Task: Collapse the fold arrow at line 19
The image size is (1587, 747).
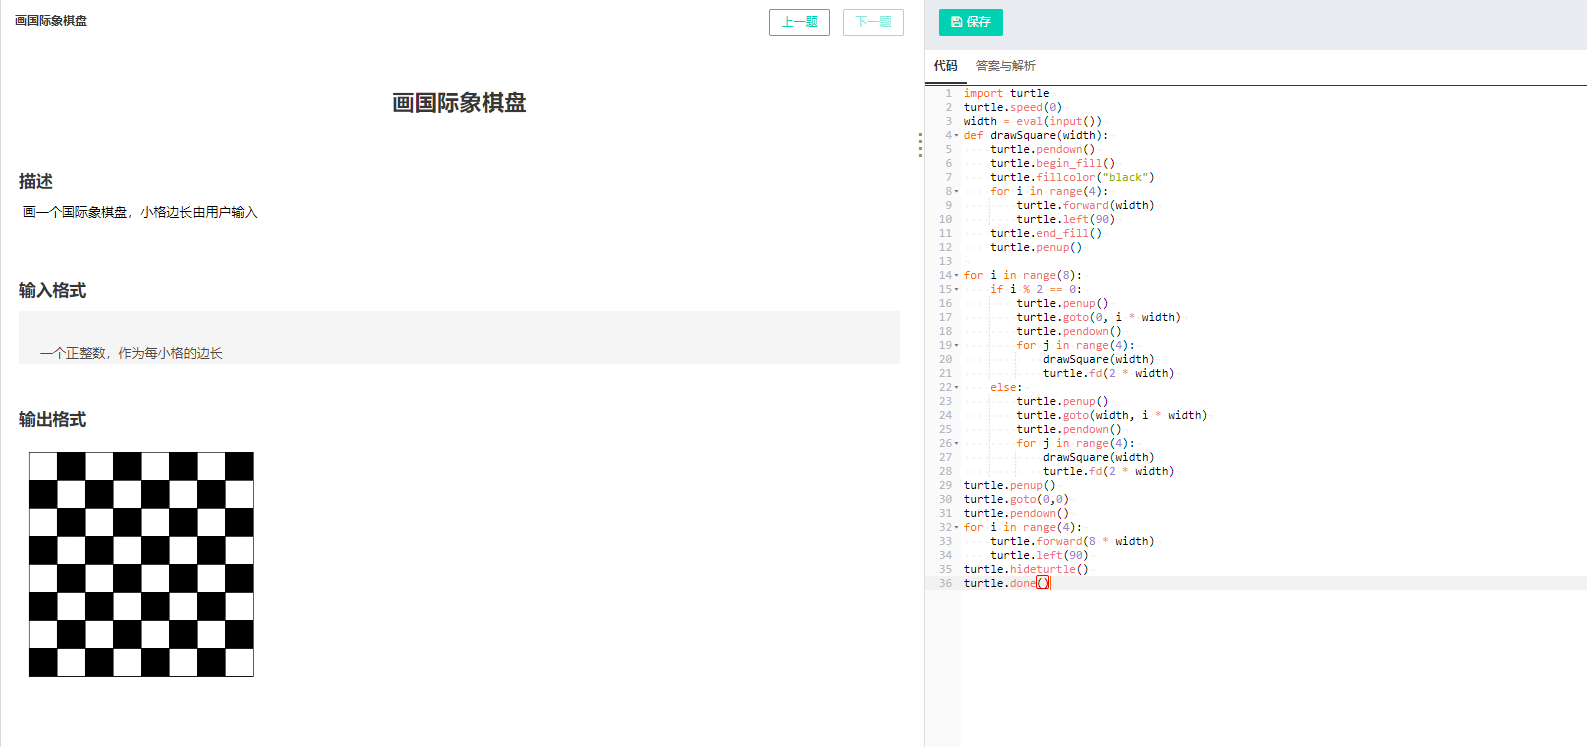Action: [x=956, y=346]
